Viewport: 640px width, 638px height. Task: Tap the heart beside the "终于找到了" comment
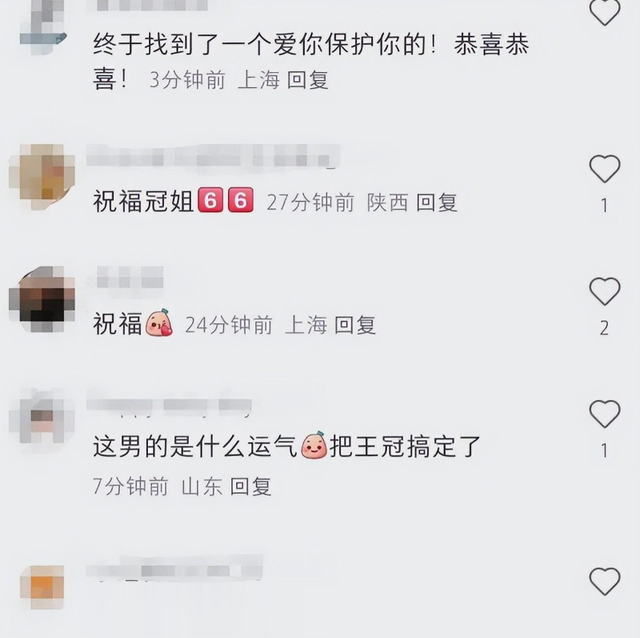point(604,11)
